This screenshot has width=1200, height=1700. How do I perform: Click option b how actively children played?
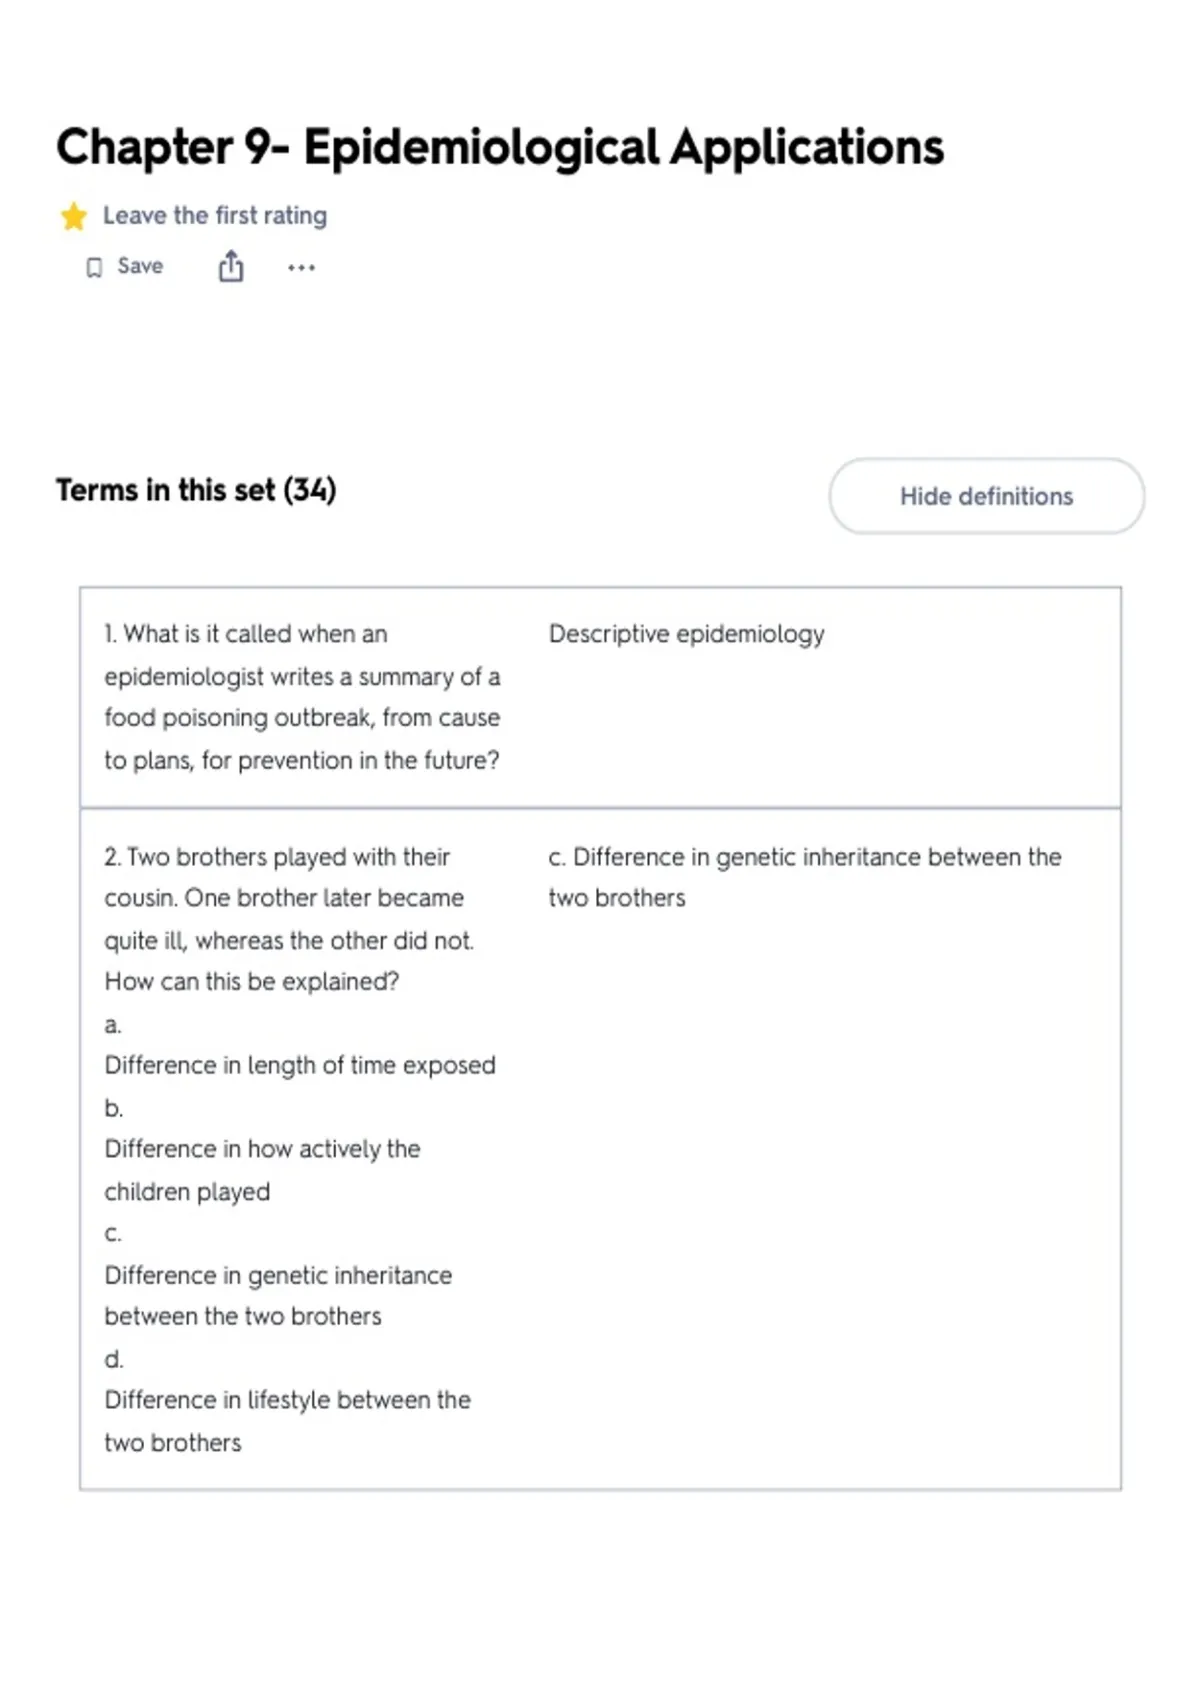pyautogui.click(x=262, y=1170)
